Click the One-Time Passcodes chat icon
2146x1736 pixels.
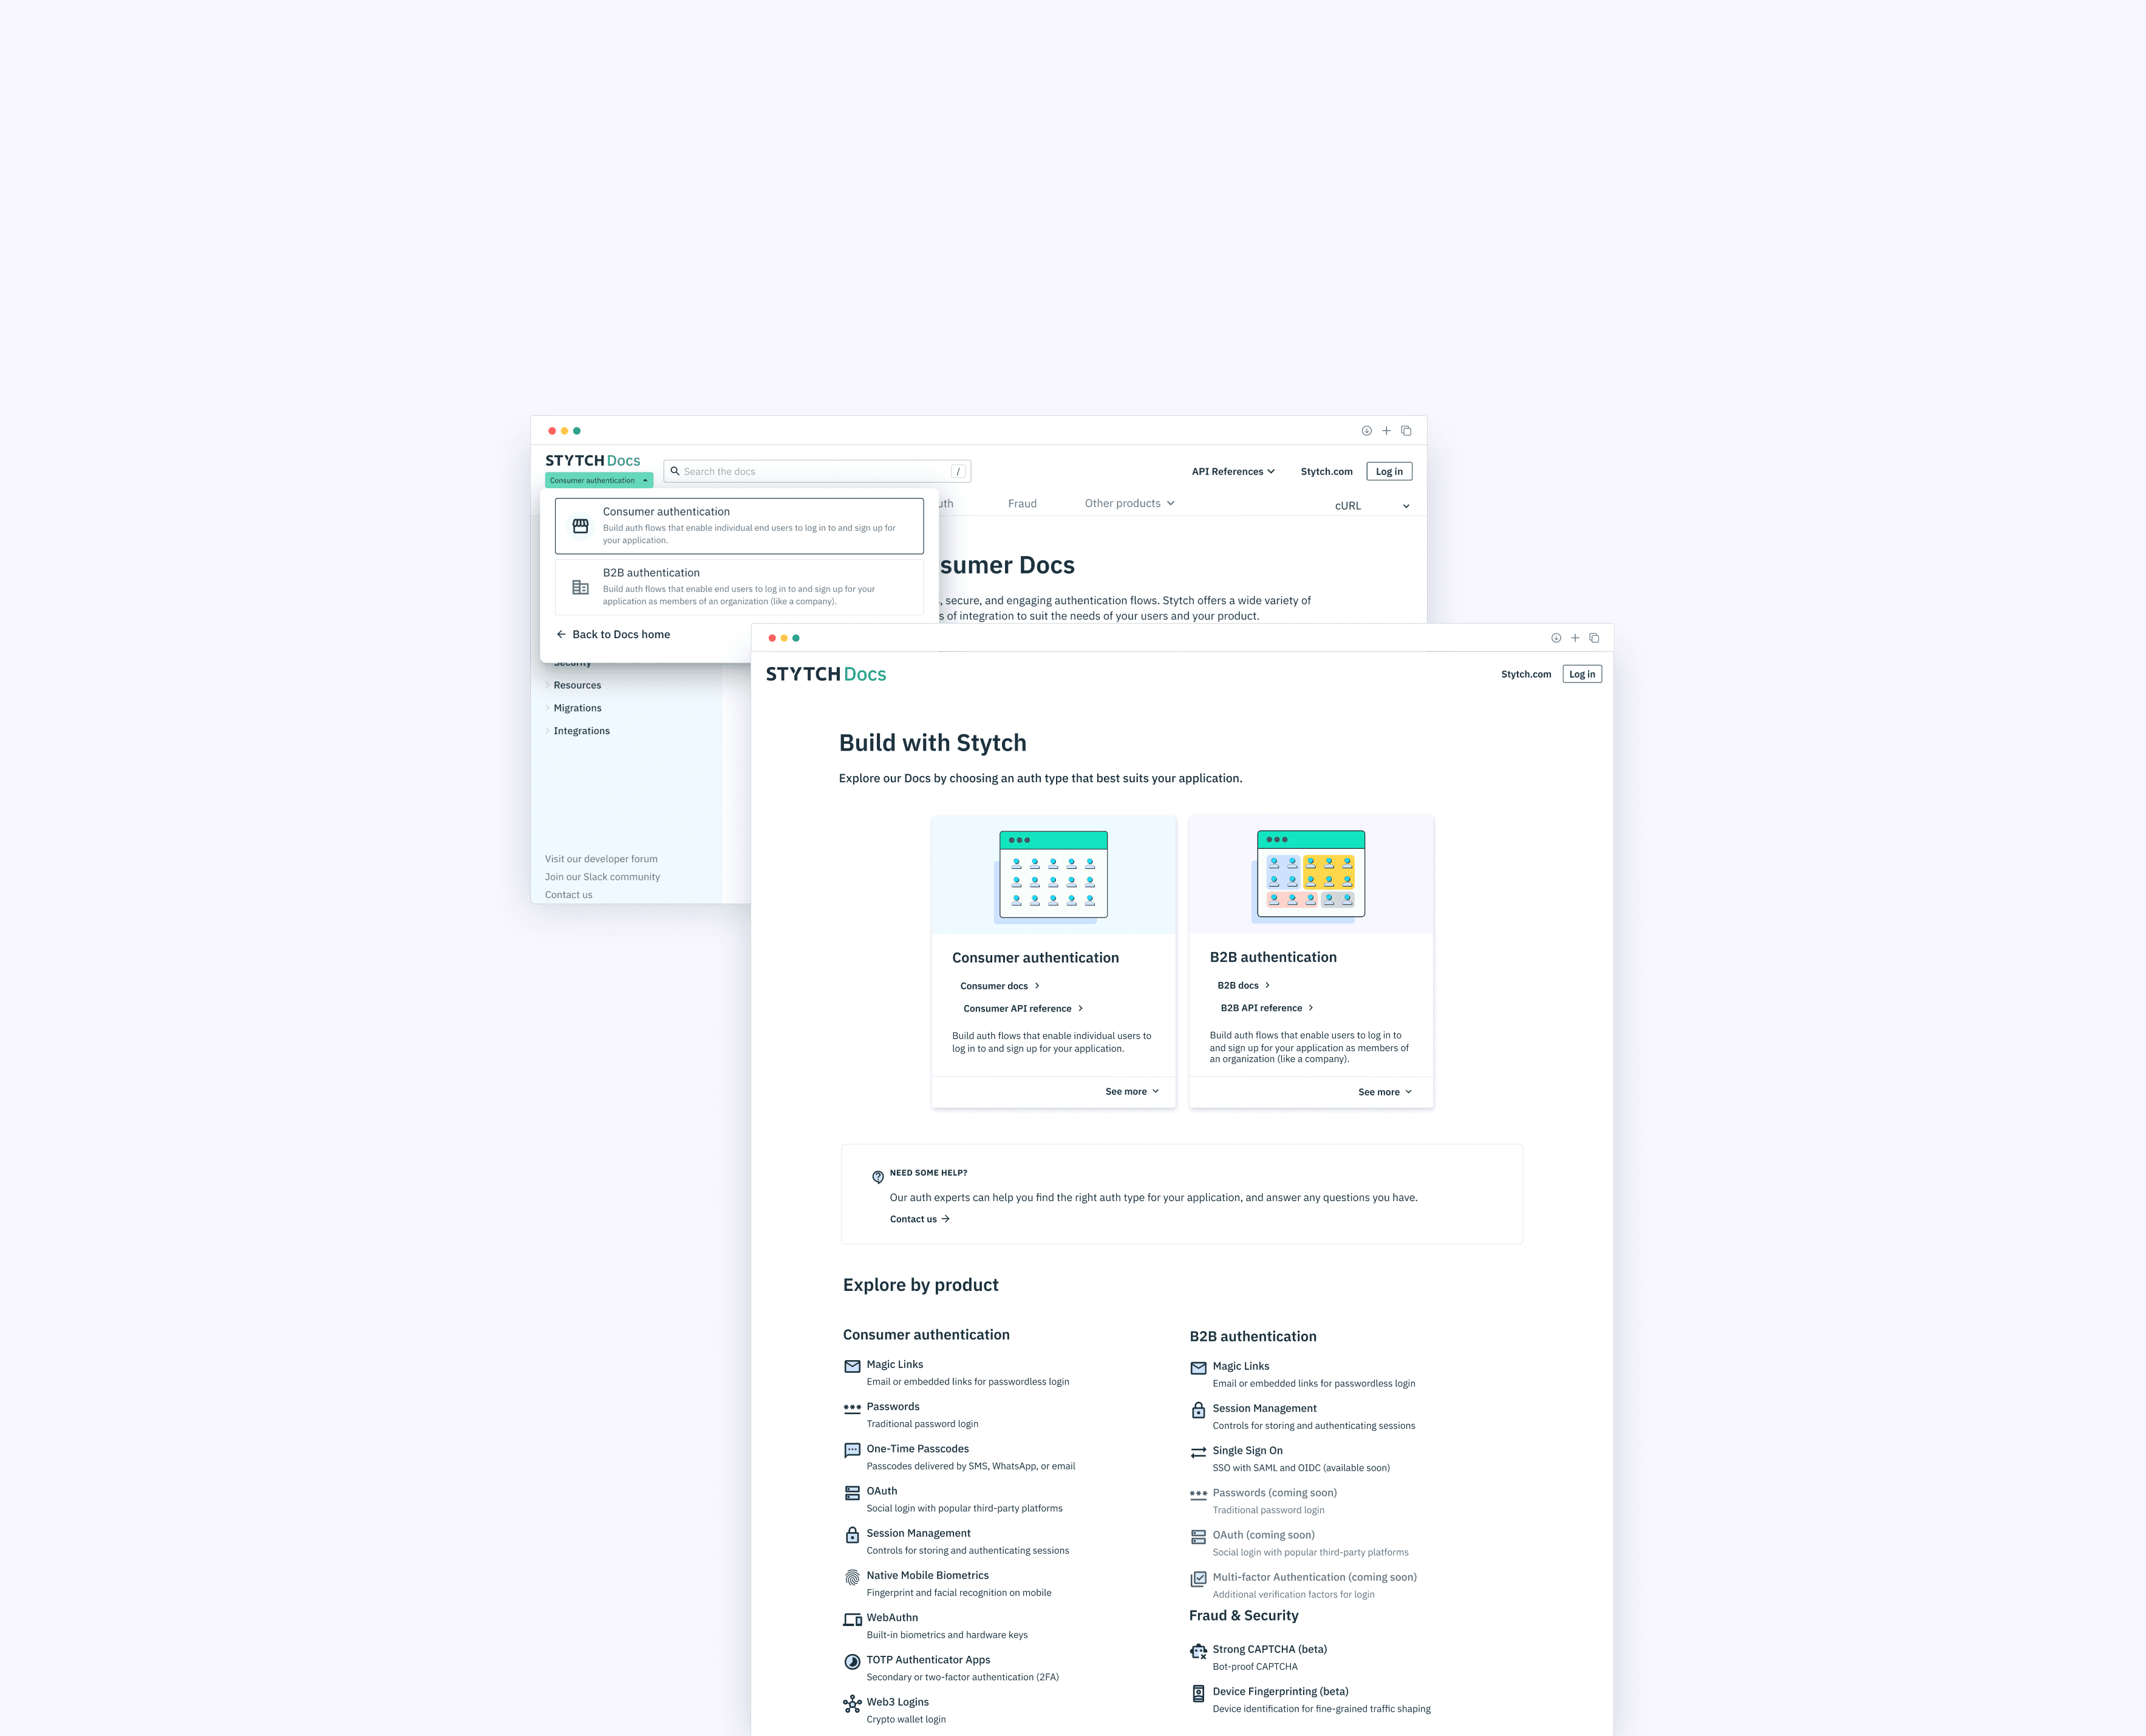point(852,1450)
